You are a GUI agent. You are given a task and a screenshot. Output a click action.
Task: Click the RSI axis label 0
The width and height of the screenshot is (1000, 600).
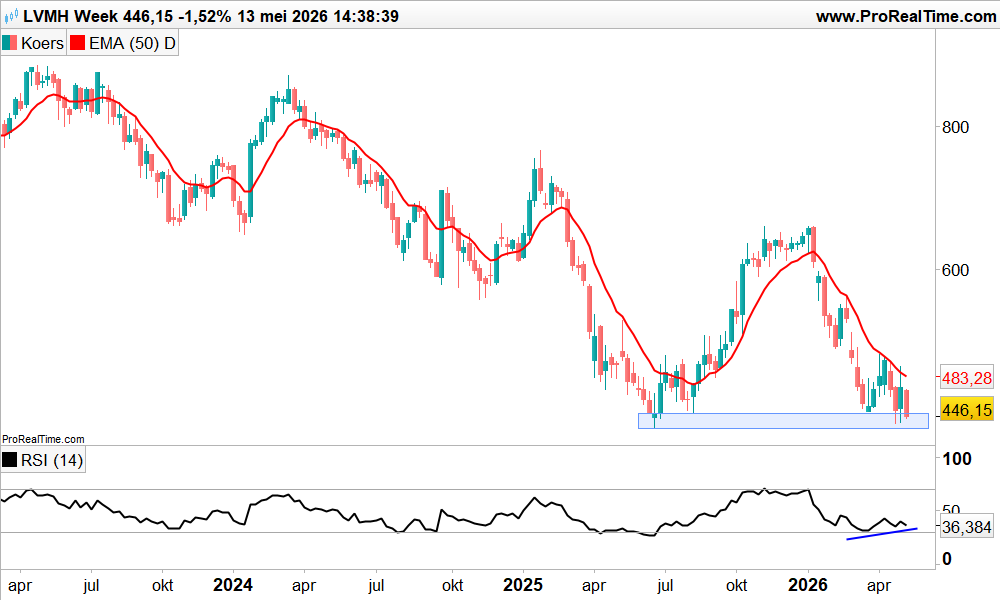(x=946, y=559)
